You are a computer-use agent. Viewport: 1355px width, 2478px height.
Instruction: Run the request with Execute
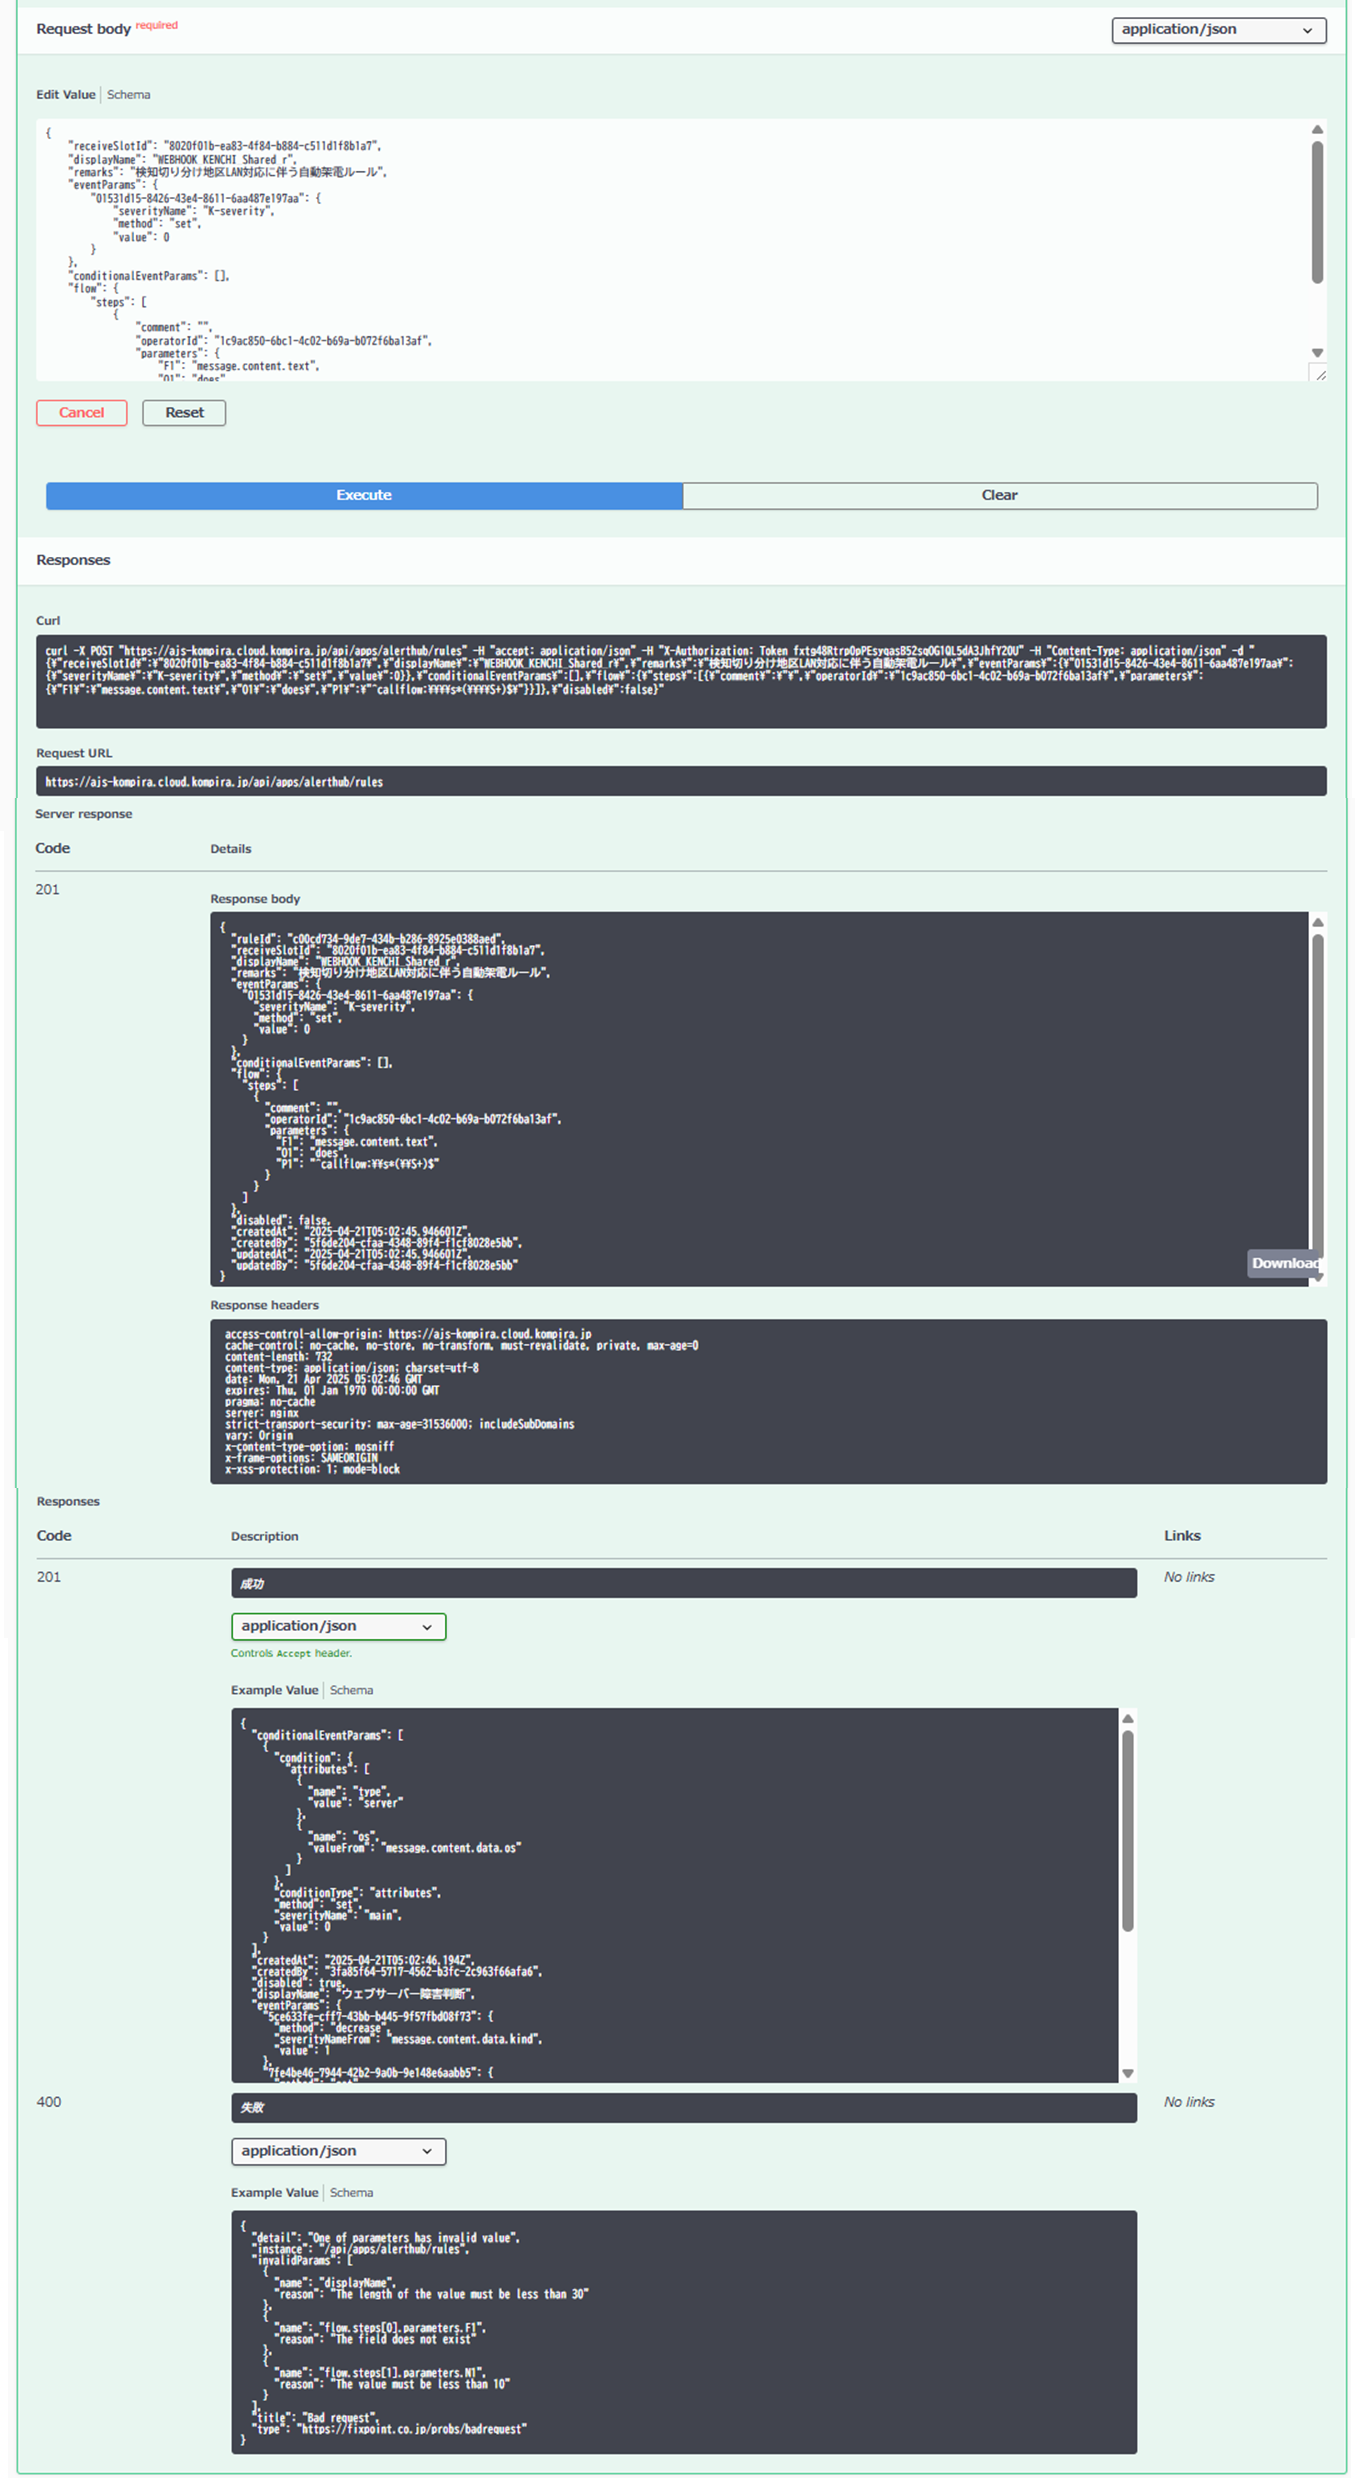pyautogui.click(x=364, y=496)
